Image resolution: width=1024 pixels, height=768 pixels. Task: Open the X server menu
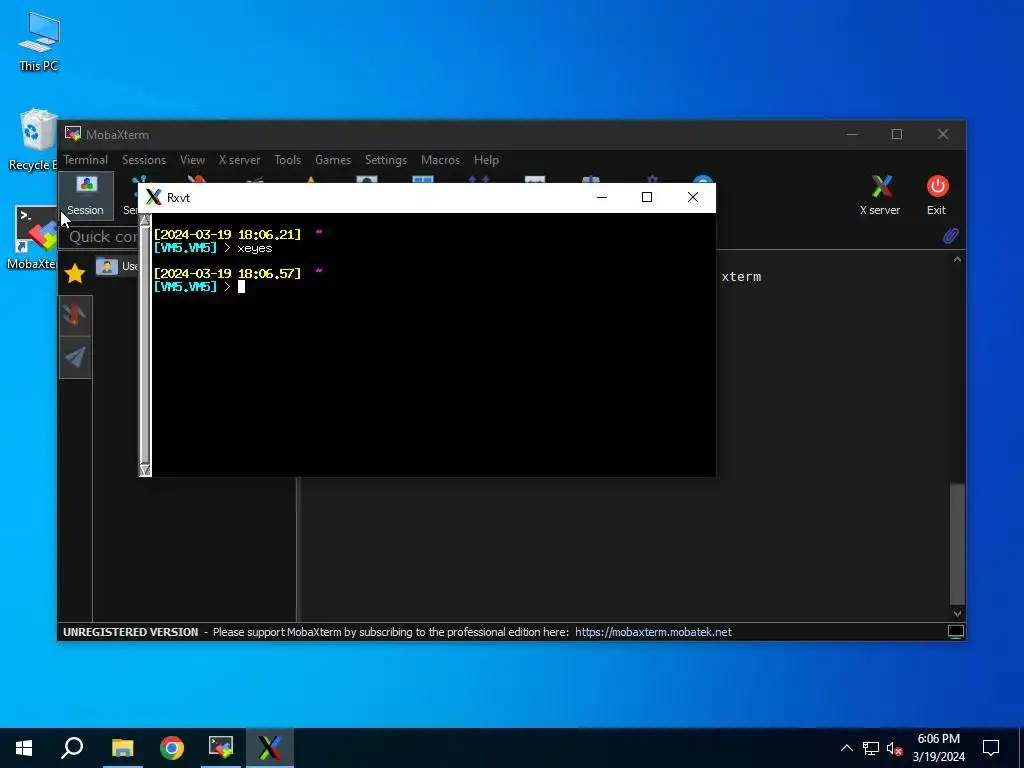pyautogui.click(x=239, y=160)
